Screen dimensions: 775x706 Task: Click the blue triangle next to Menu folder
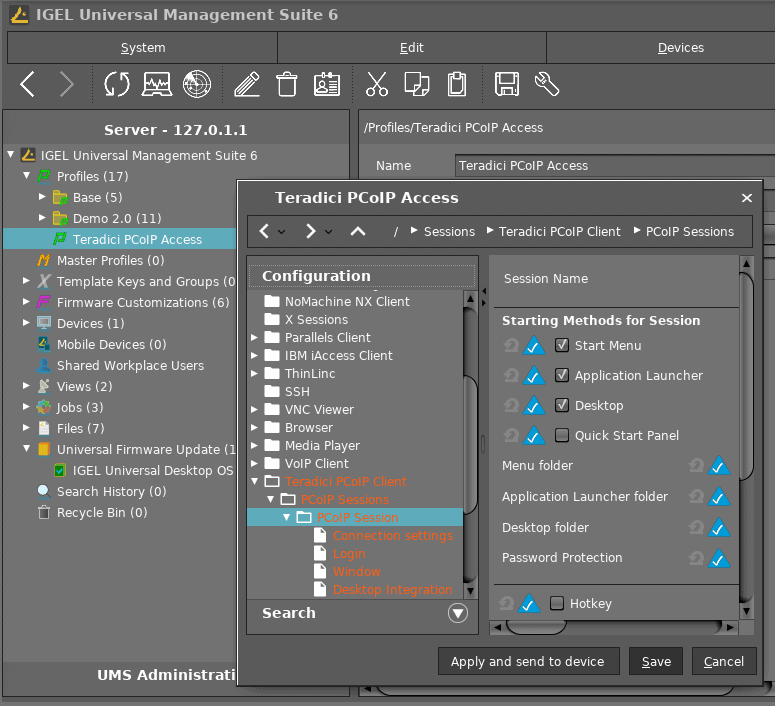pos(718,466)
